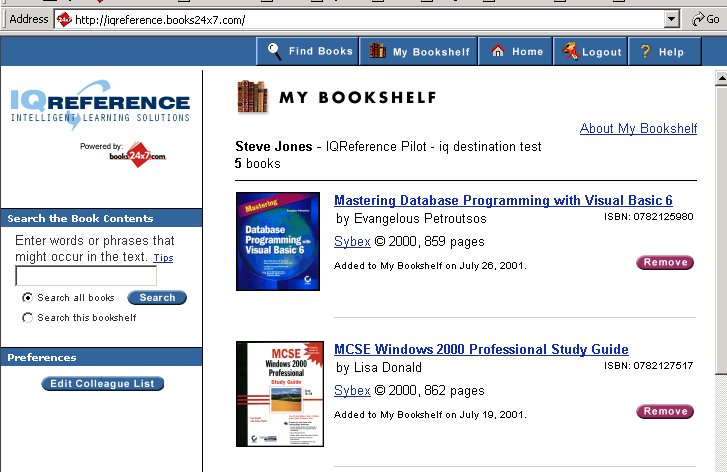The image size is (727, 472).
Task: Open the About My Bookshelf link
Action: point(638,128)
